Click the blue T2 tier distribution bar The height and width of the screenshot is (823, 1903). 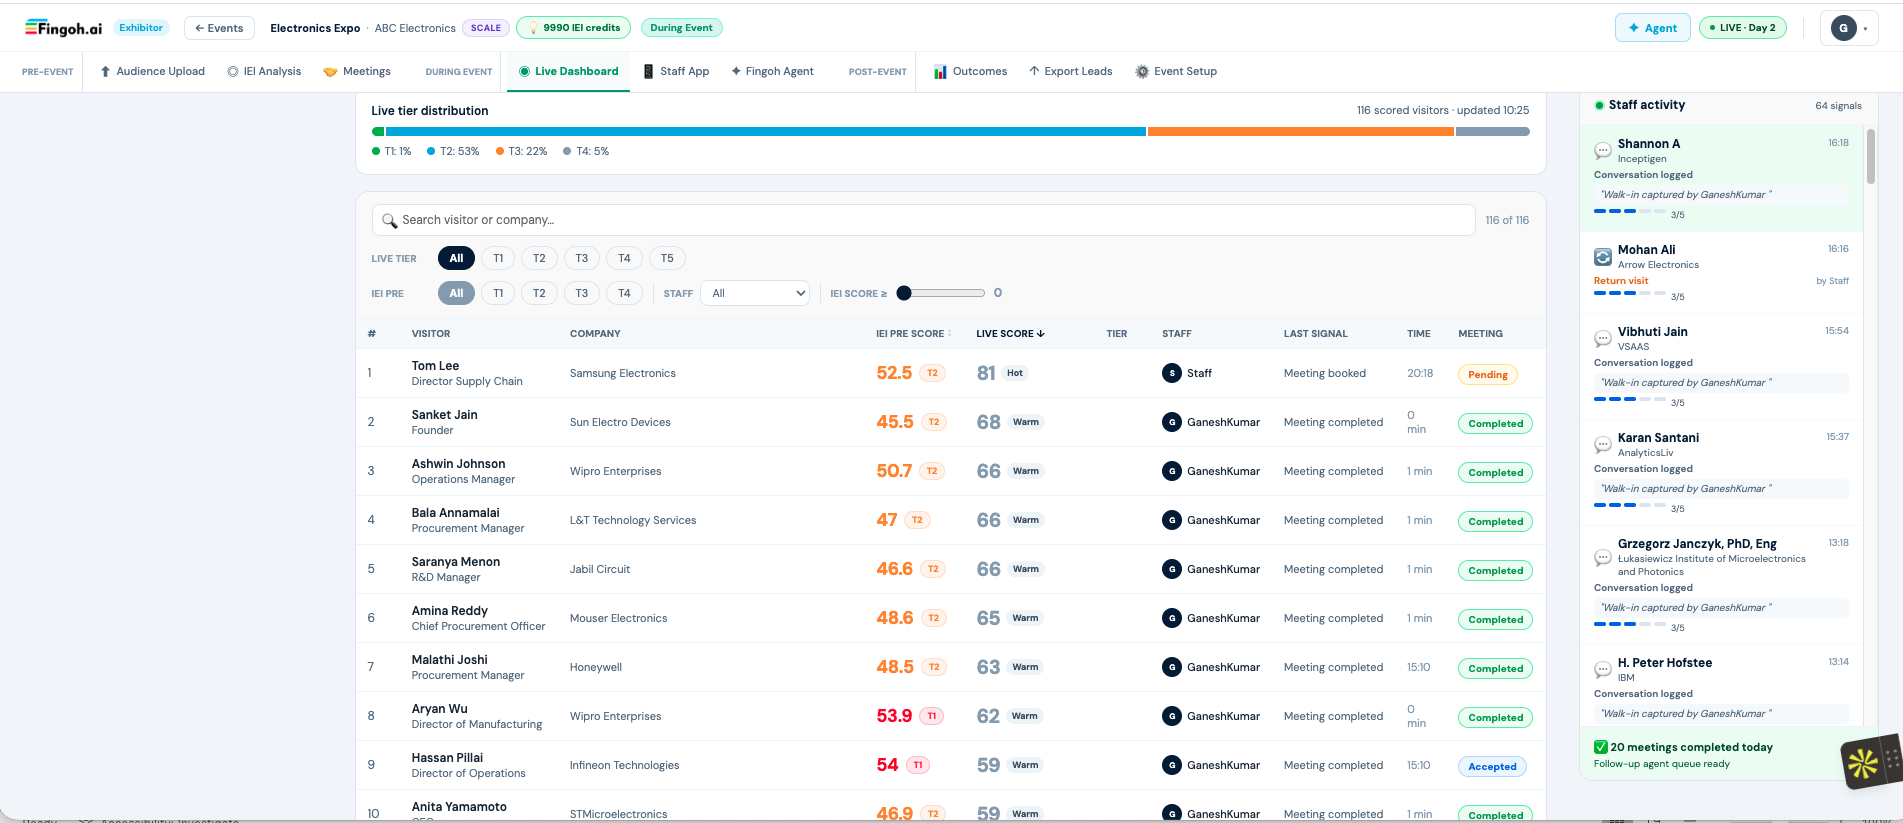[765, 131]
